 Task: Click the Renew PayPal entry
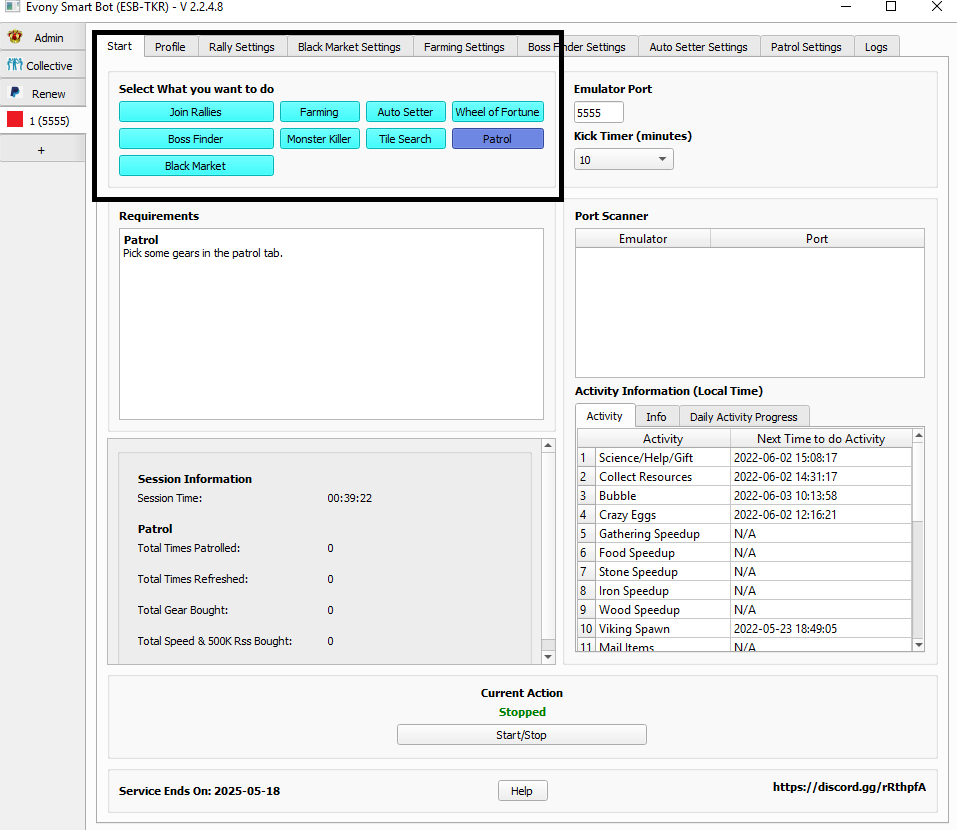tap(42, 93)
